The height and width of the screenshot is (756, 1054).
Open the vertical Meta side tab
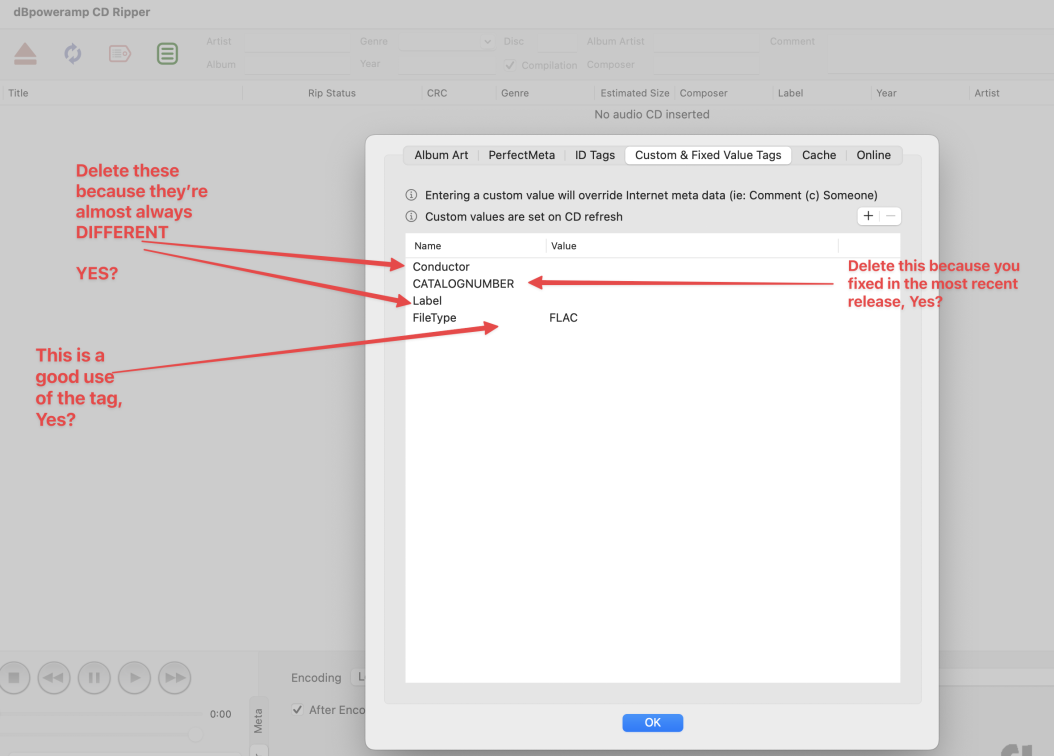coord(258,720)
